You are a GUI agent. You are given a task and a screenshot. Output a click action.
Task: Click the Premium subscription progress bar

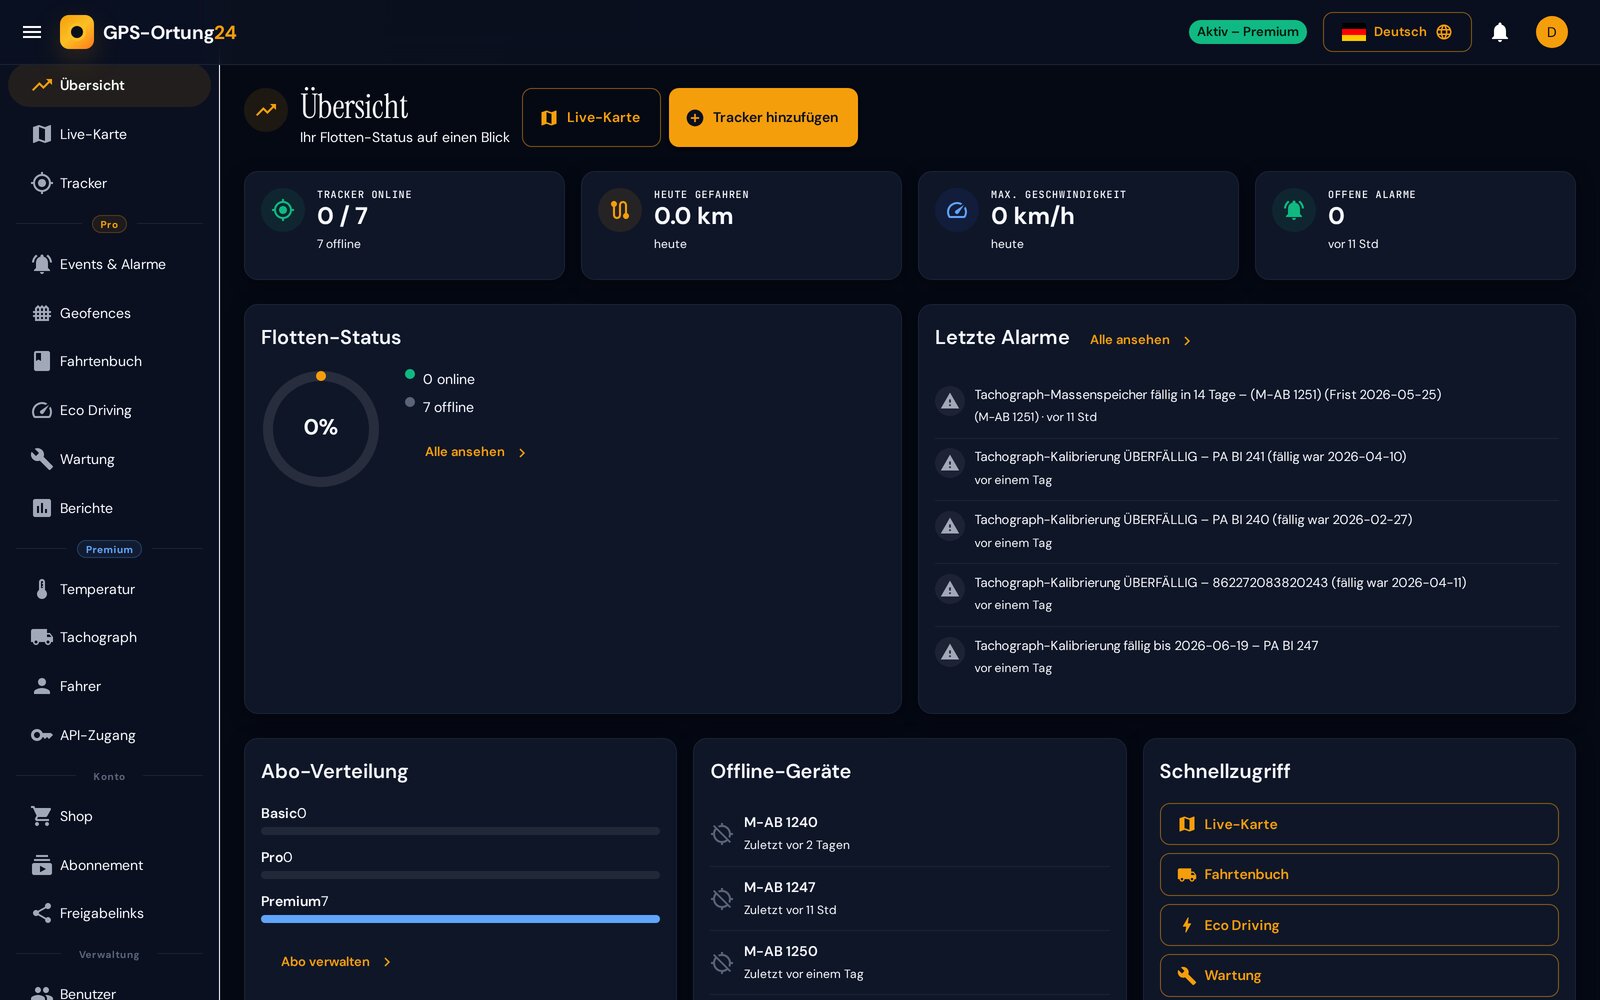(x=460, y=919)
